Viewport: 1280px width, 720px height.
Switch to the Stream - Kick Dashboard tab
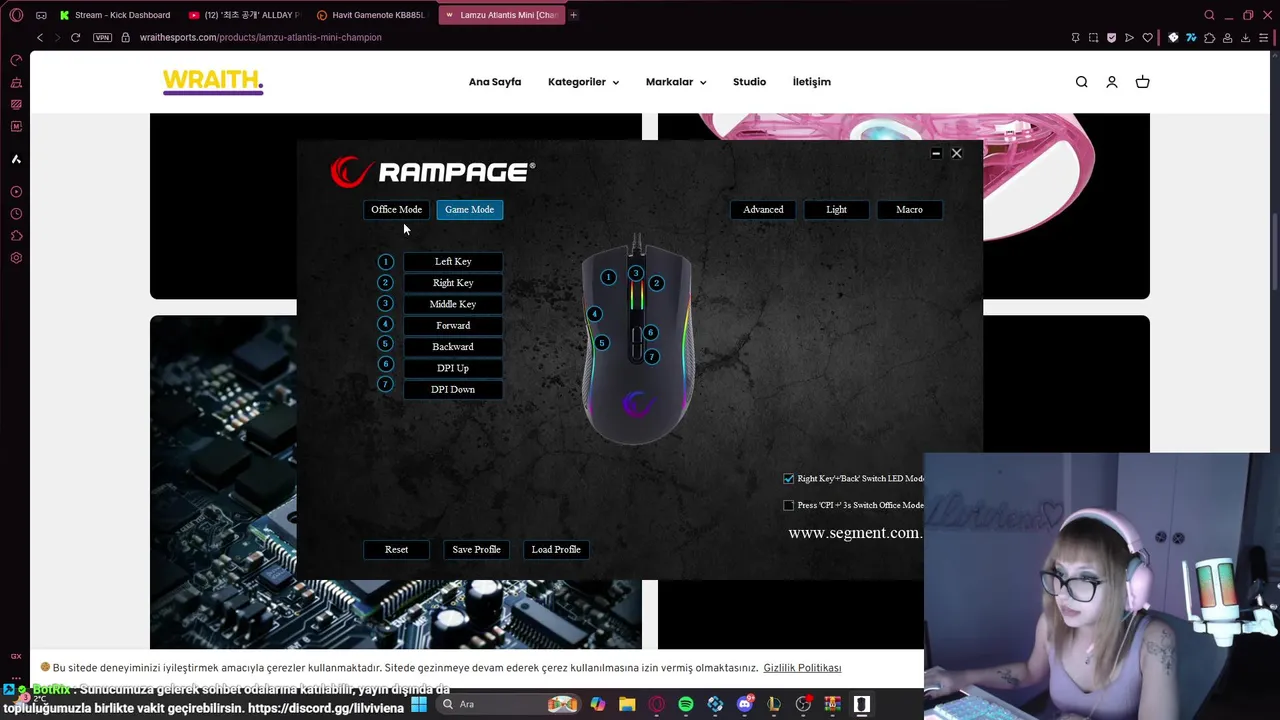[114, 15]
